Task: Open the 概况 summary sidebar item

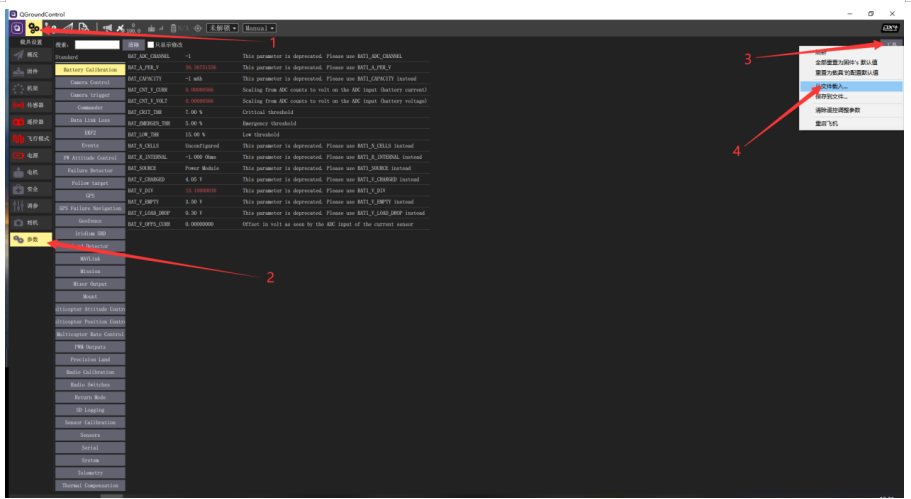Action: click(31, 55)
